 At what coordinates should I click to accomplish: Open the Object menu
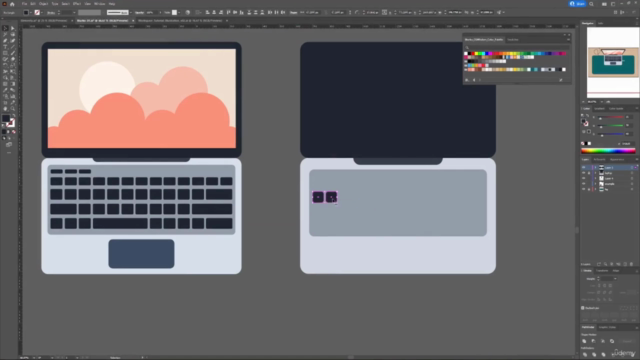pos(43,4)
